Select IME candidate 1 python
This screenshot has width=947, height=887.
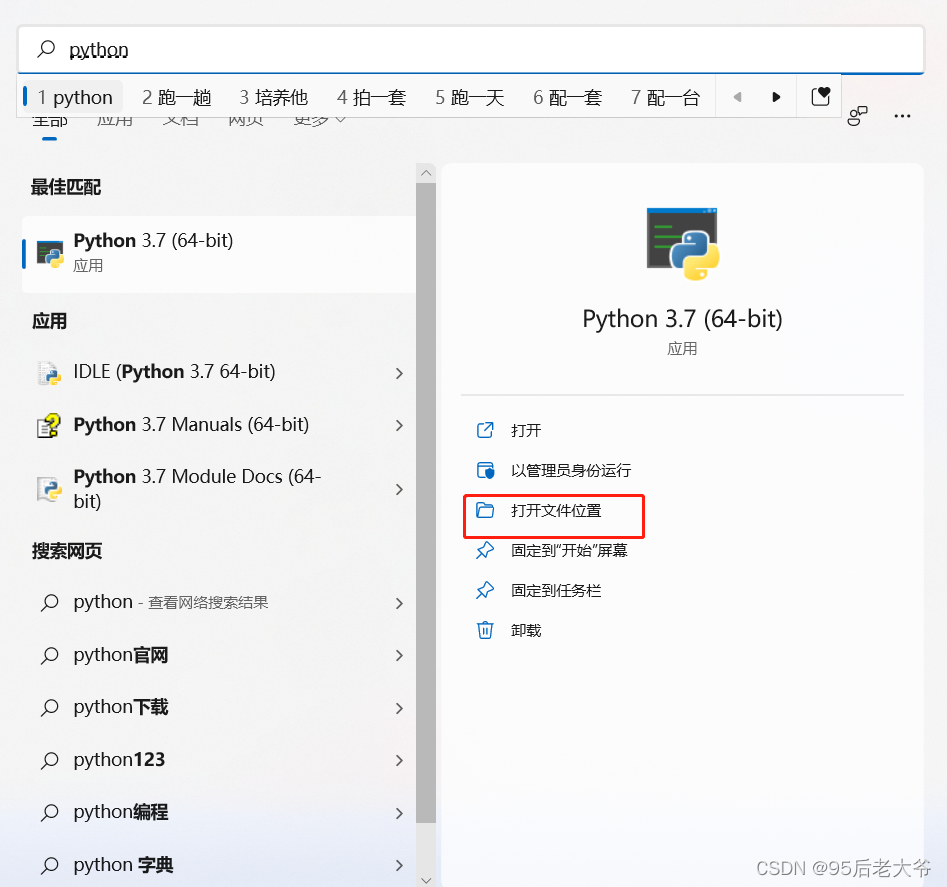(x=75, y=97)
